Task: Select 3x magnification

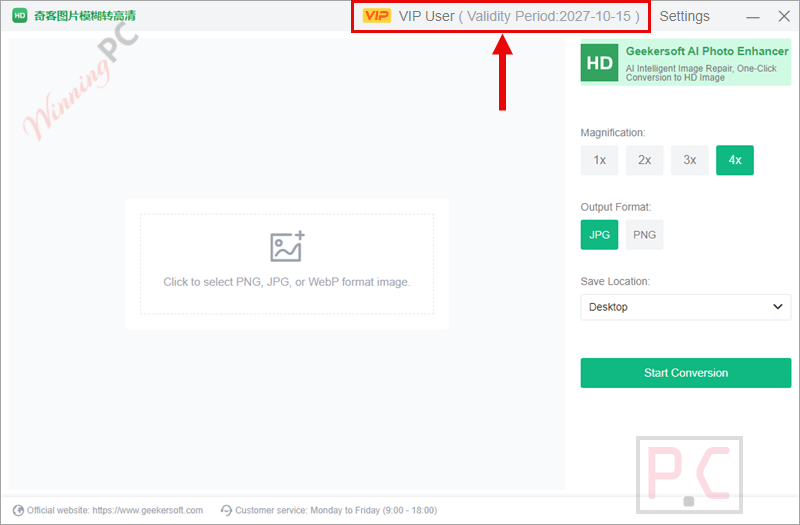Action: pos(690,160)
